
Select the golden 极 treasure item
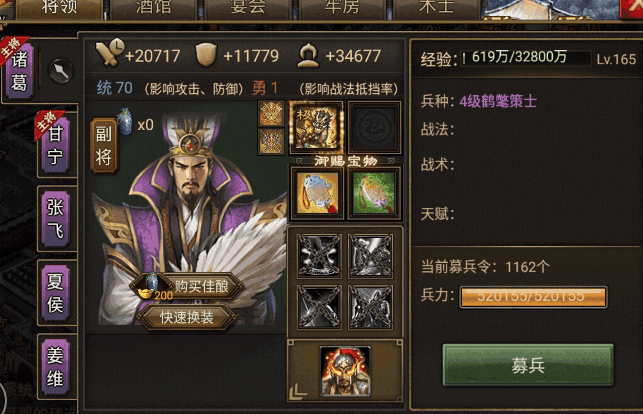[316, 127]
